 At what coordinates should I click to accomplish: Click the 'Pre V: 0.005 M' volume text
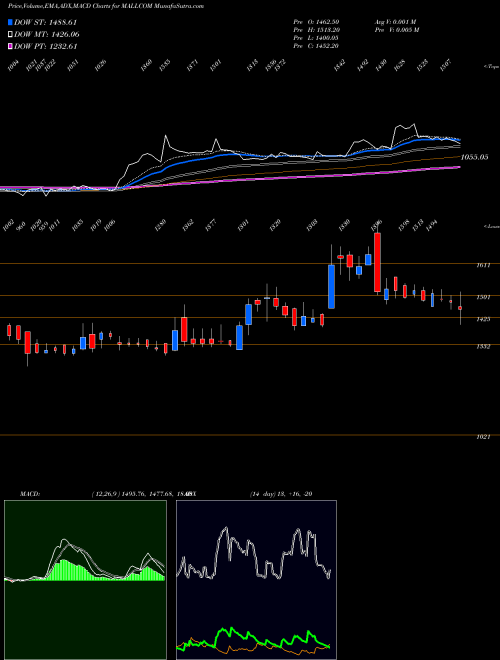click(396, 29)
